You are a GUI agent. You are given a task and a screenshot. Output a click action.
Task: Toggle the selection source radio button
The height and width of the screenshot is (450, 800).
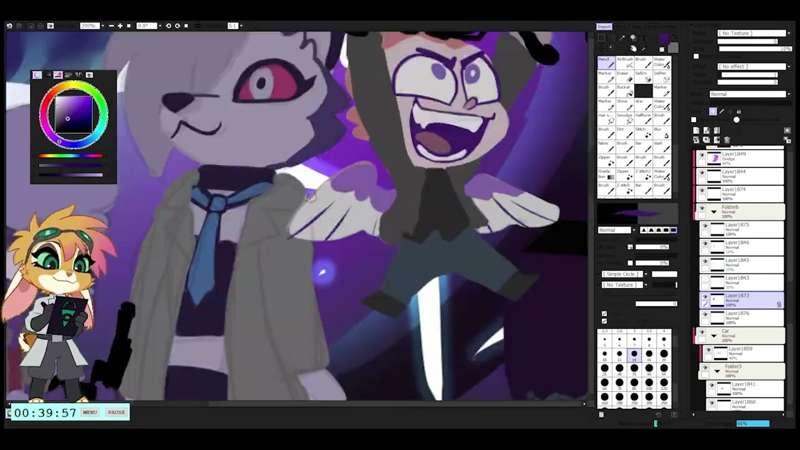pos(736,119)
